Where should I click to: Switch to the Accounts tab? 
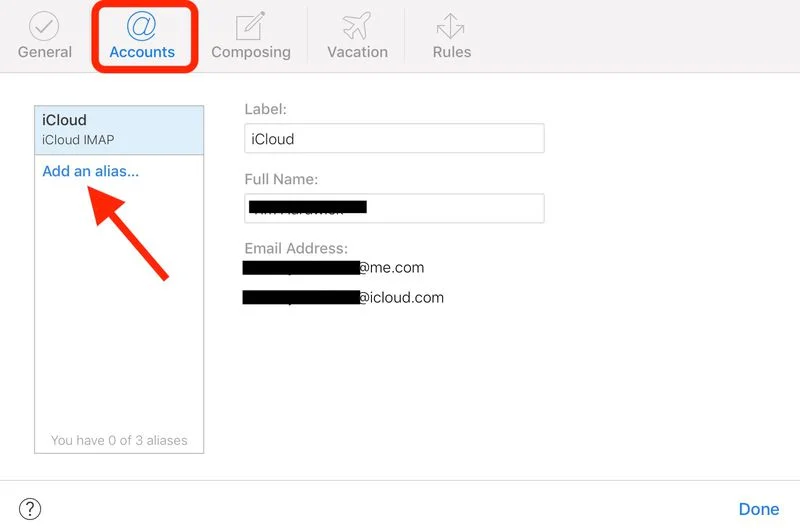point(142,36)
